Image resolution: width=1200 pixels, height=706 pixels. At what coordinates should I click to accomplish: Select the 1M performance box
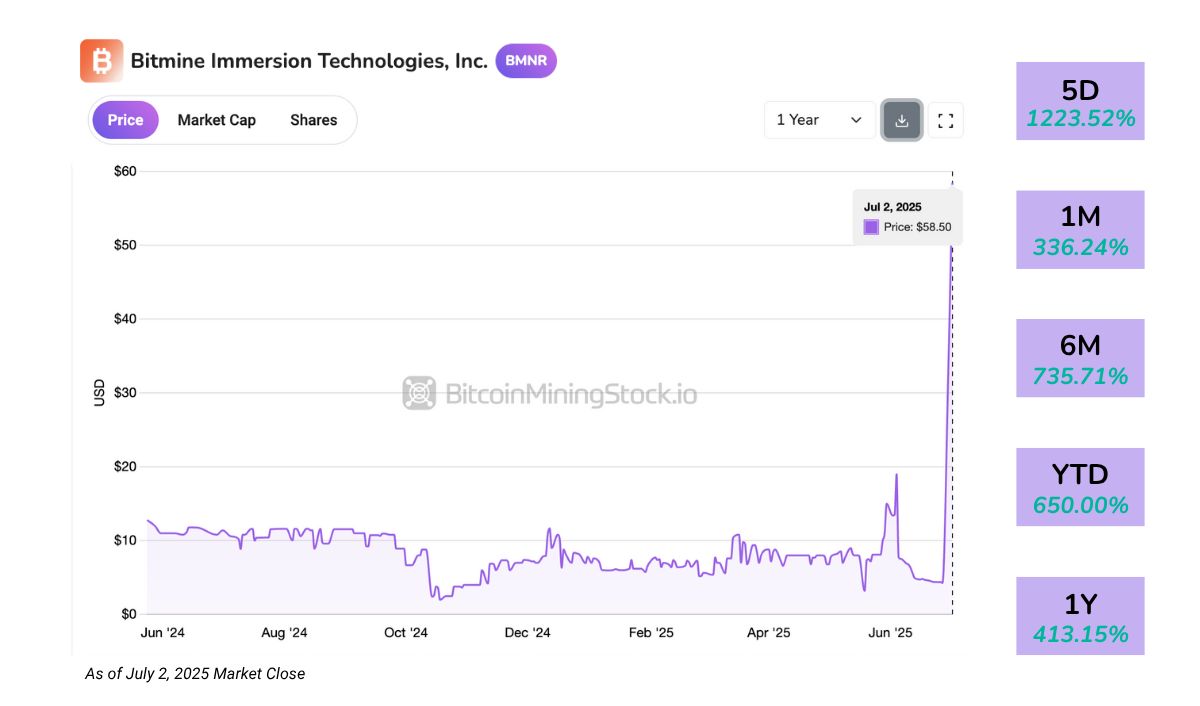[x=1080, y=230]
